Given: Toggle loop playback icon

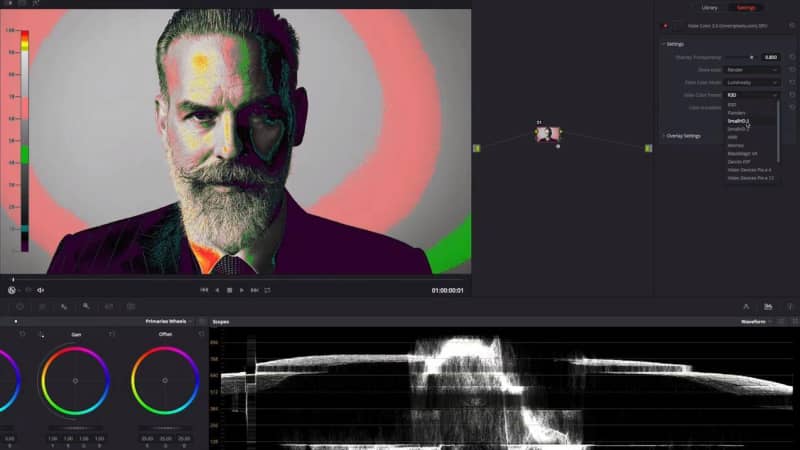Looking at the screenshot, I should point(267,290).
